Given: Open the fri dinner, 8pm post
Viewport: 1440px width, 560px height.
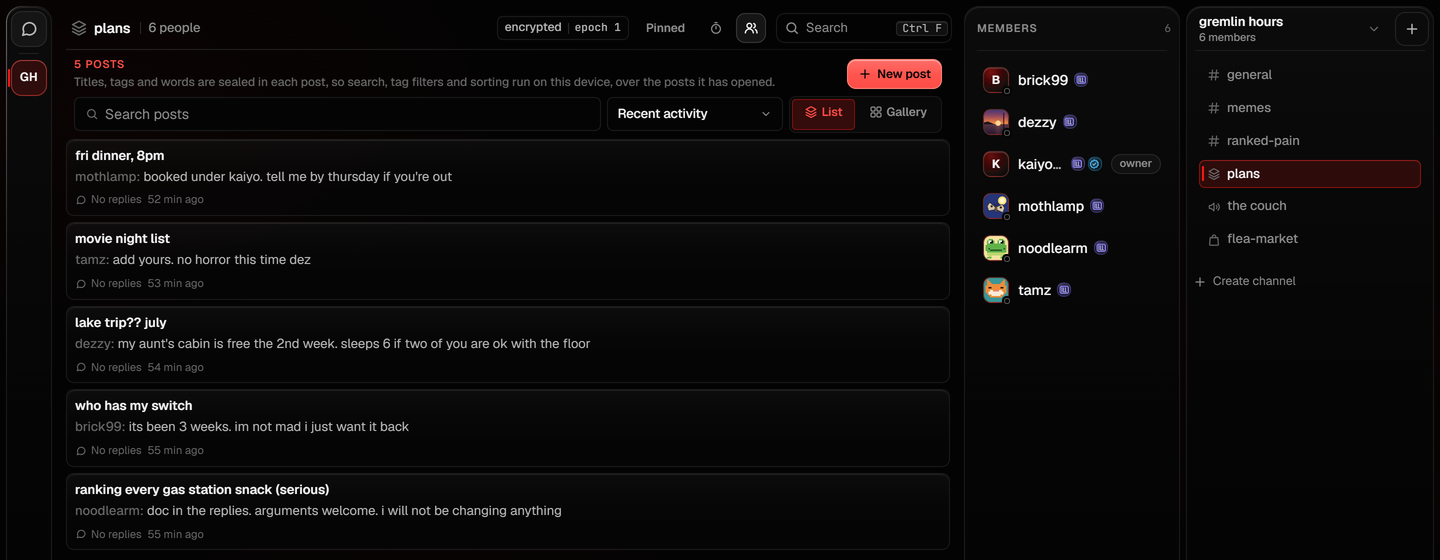Looking at the screenshot, I should [507, 178].
